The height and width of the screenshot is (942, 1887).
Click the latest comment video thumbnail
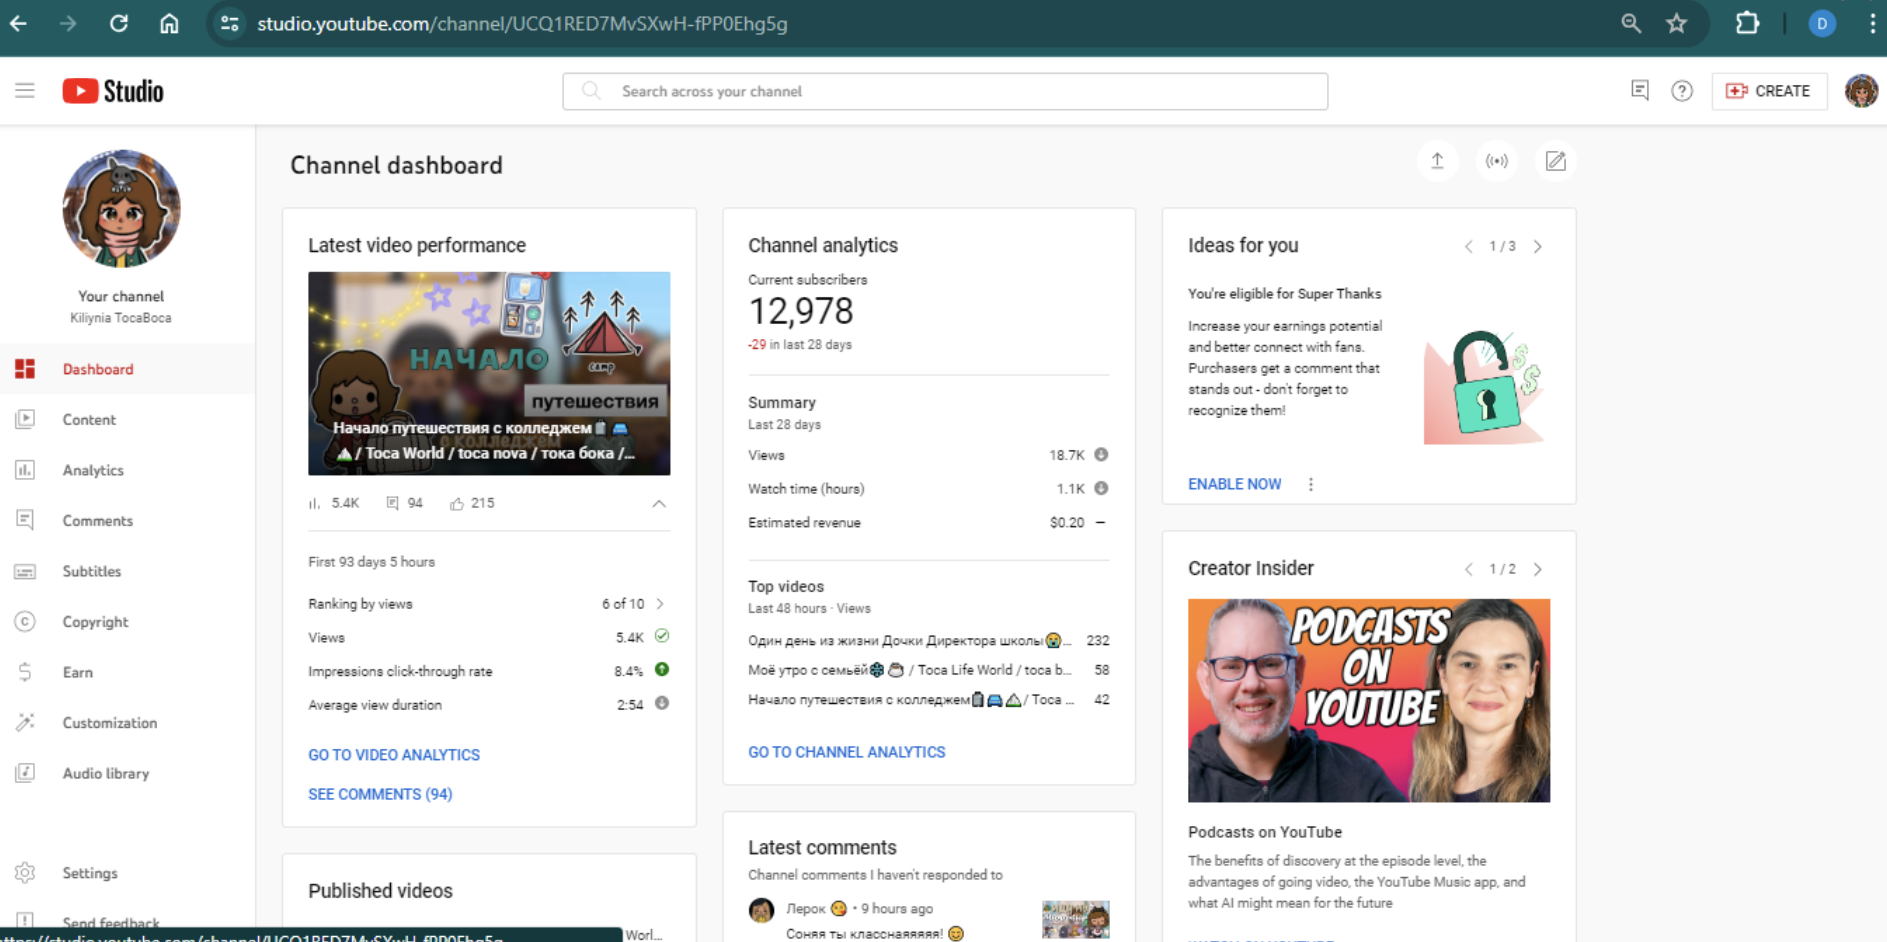pyautogui.click(x=1075, y=919)
